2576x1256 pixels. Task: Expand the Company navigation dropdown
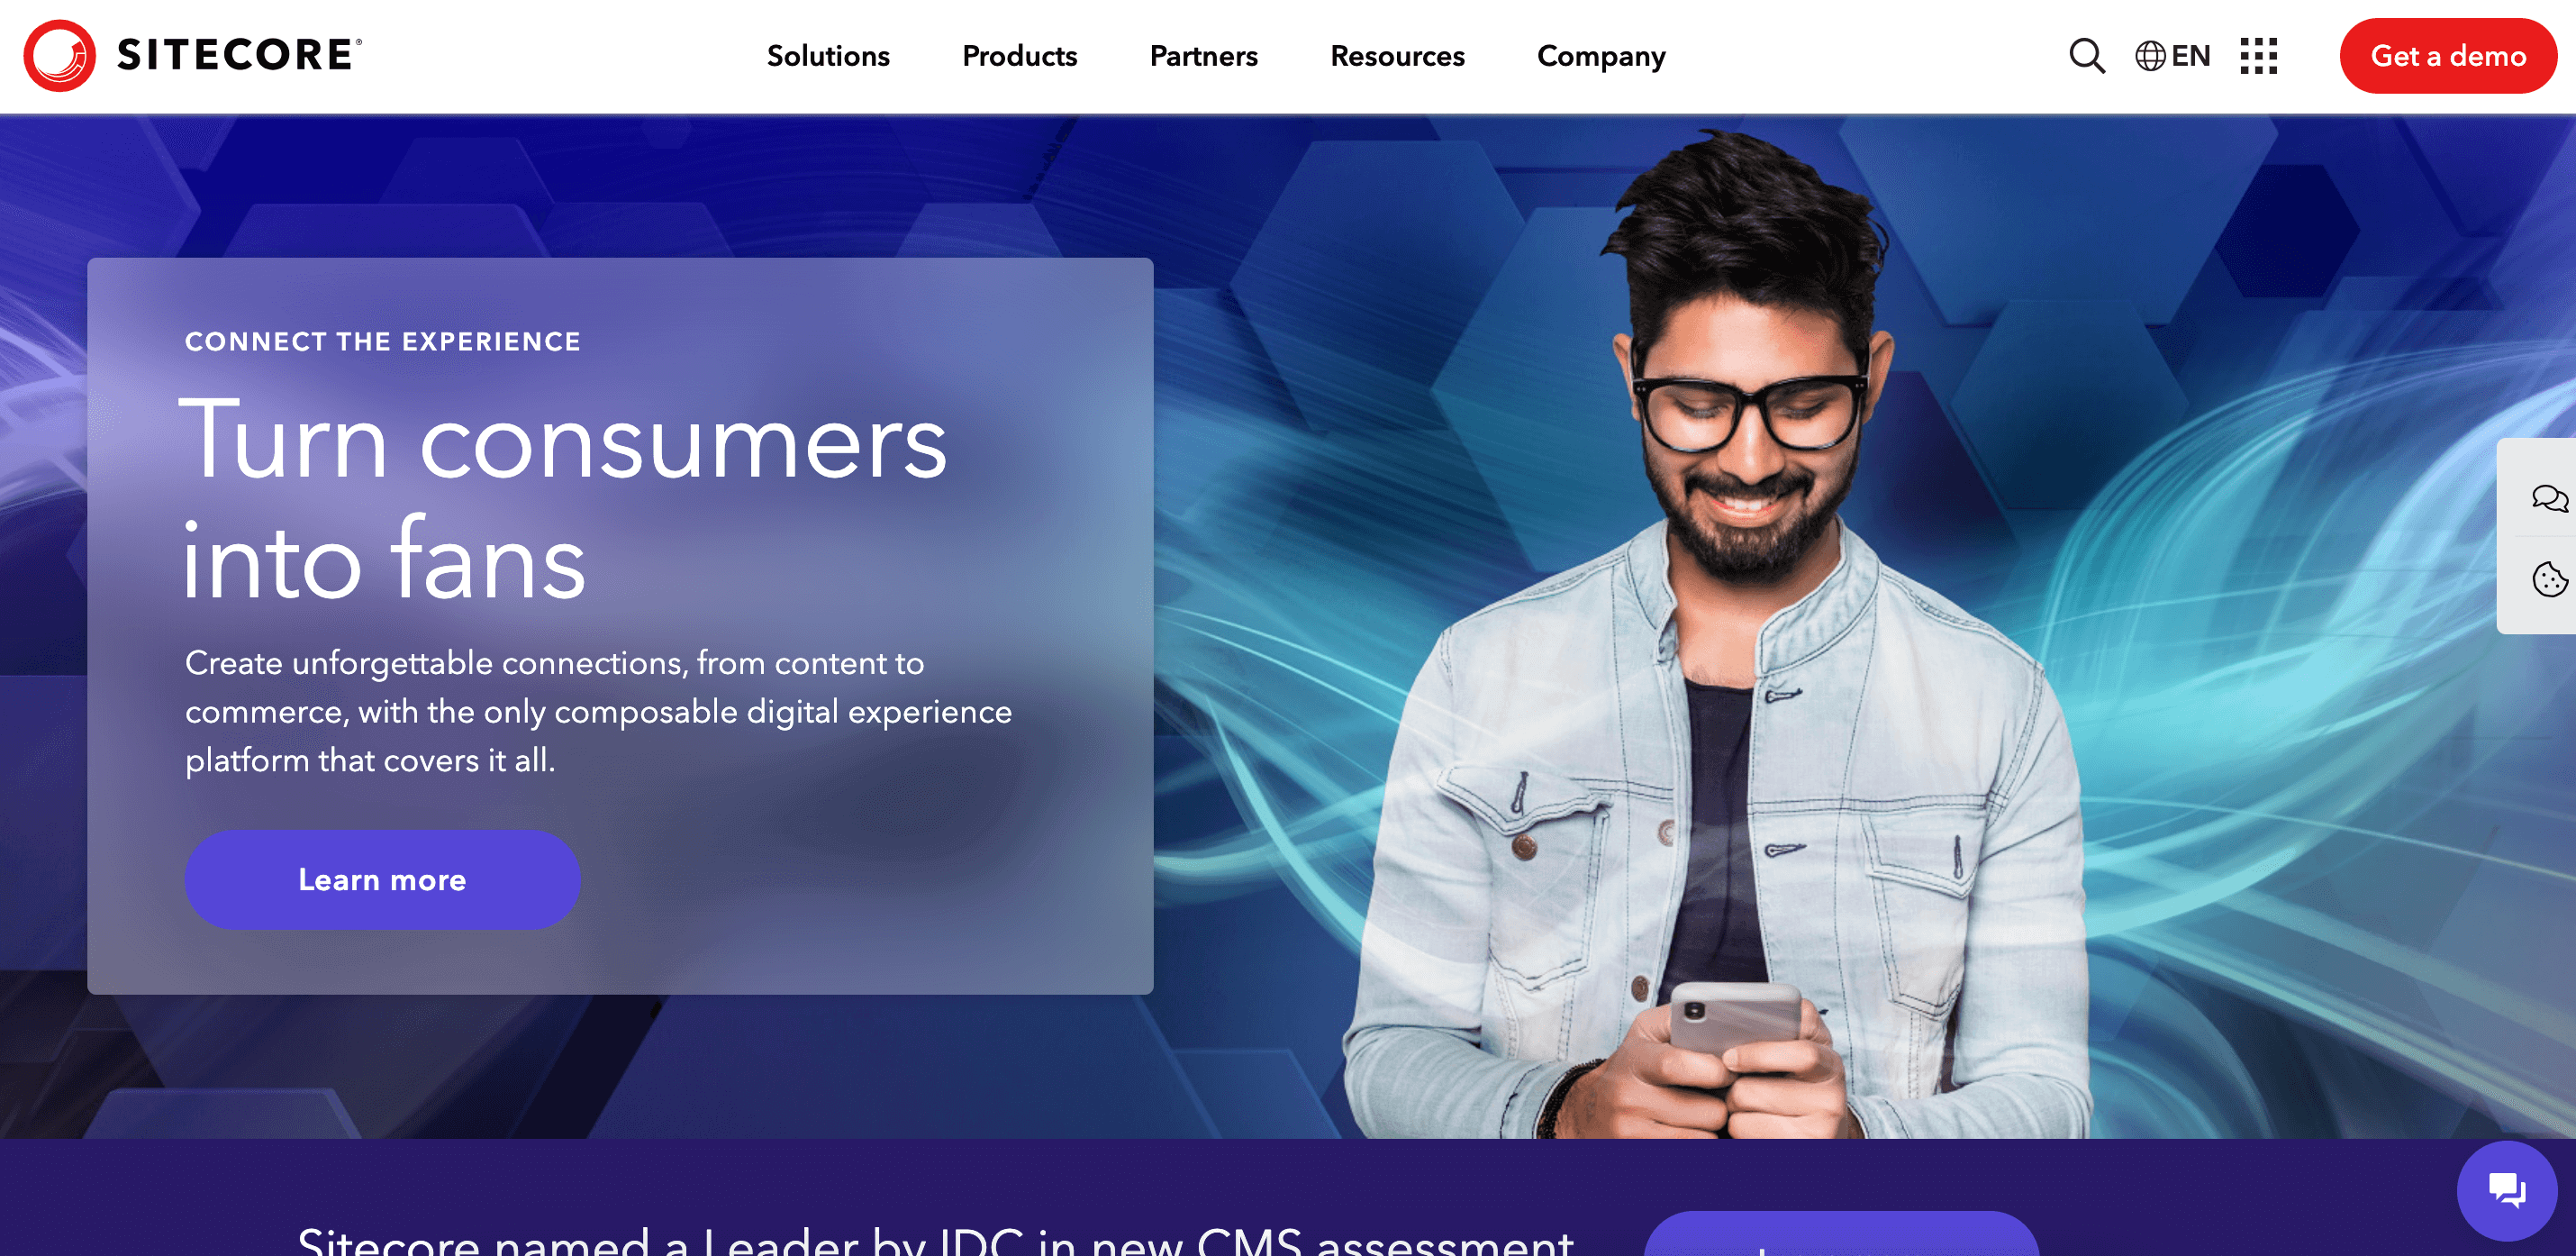coord(1601,56)
